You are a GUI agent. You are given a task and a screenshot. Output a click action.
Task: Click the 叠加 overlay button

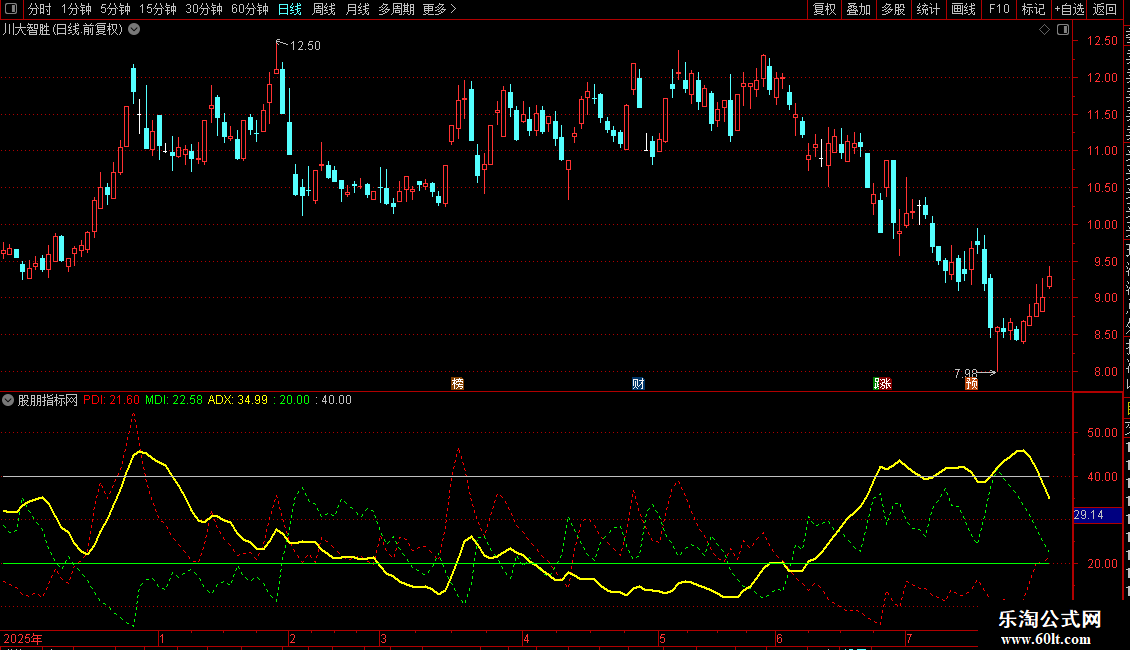[858, 9]
